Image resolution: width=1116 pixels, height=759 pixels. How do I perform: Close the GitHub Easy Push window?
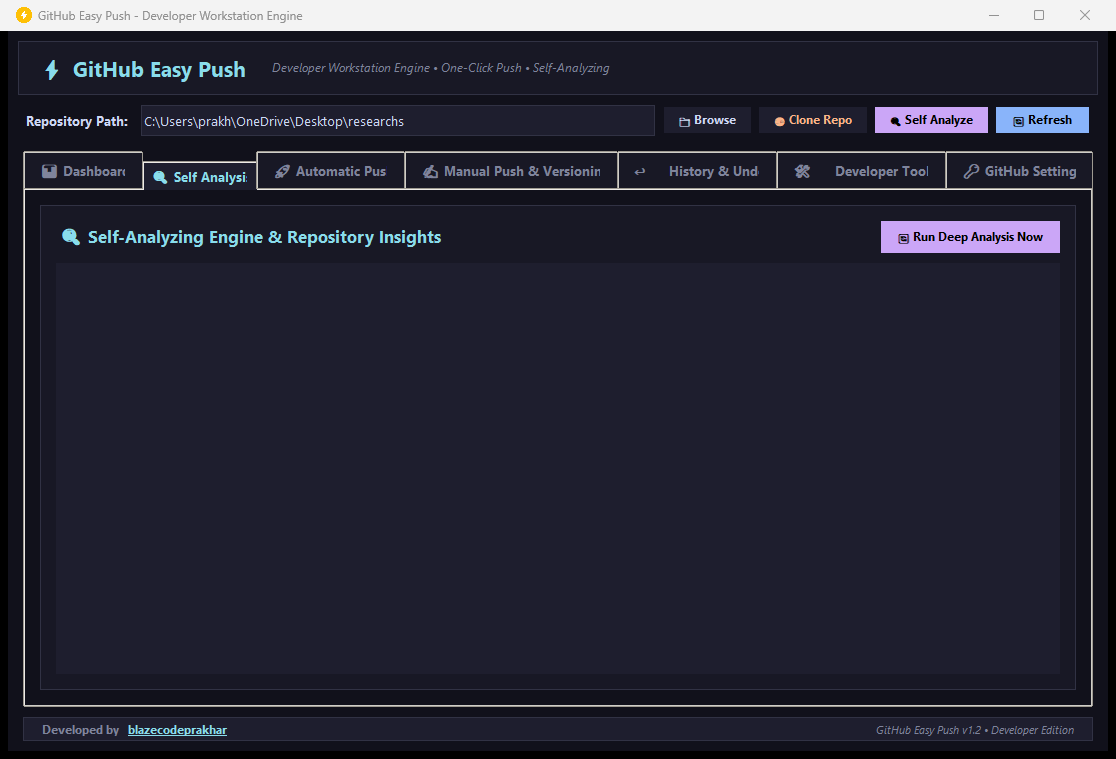pyautogui.click(x=1085, y=15)
